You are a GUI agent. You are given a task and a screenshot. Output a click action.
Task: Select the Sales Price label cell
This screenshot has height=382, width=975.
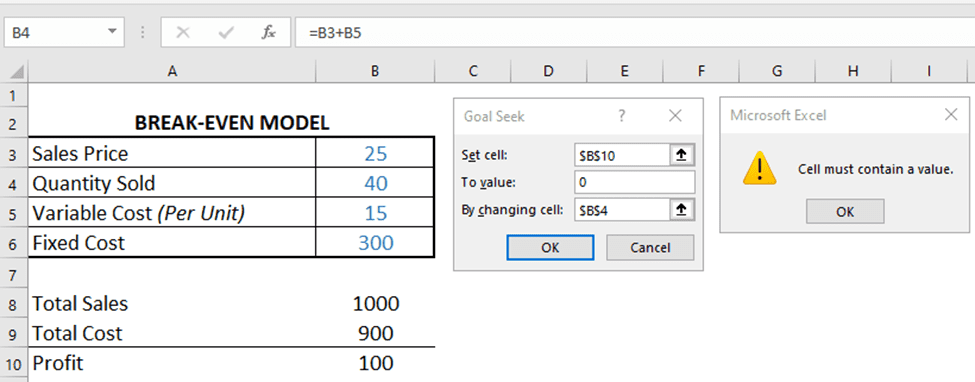[172, 153]
